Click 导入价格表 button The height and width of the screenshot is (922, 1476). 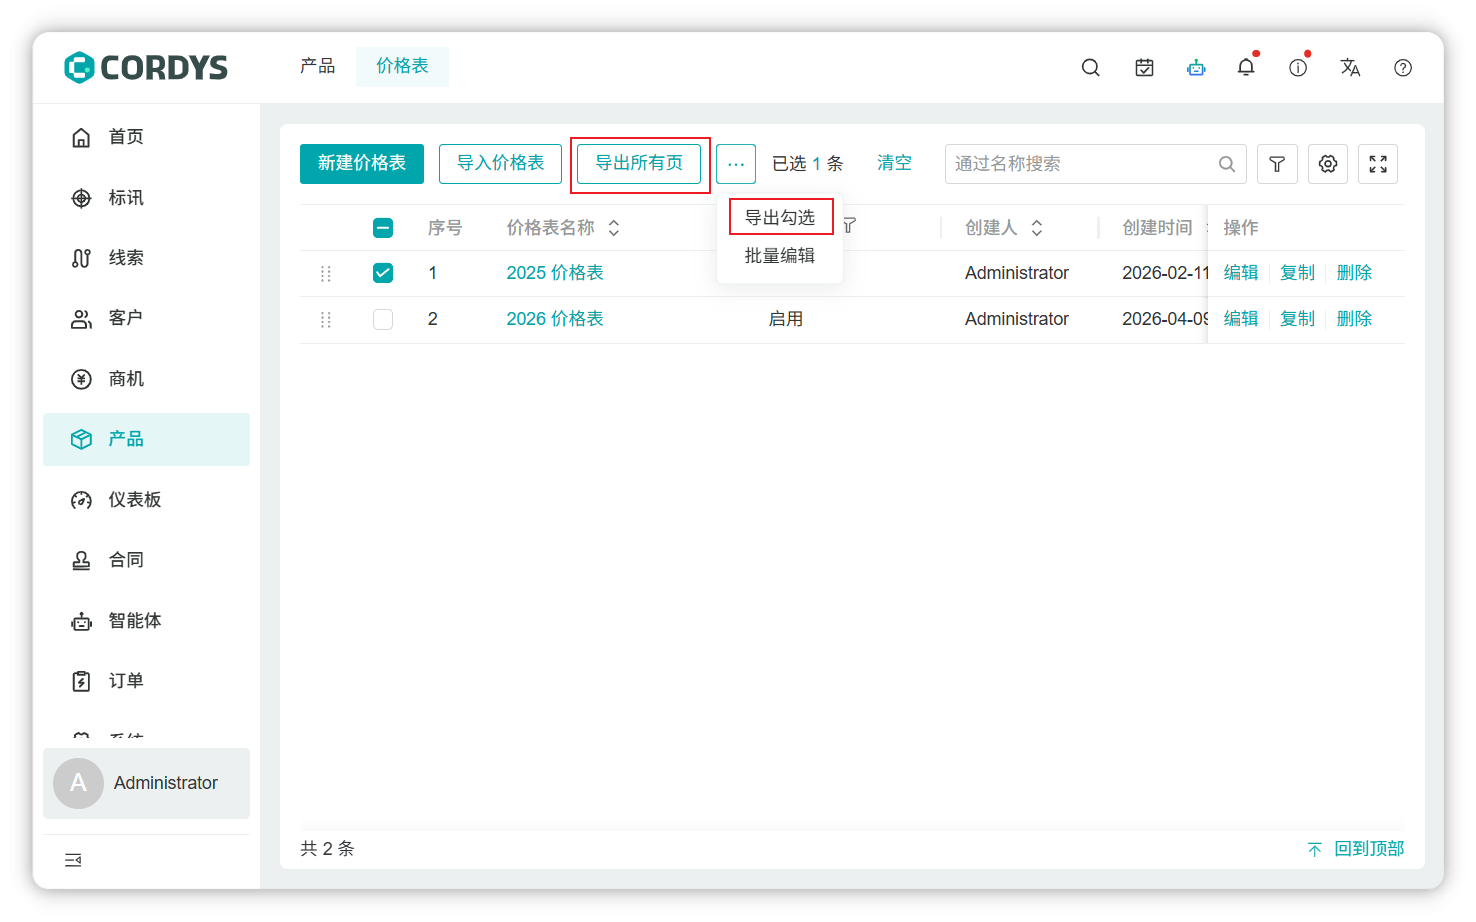pyautogui.click(x=500, y=164)
